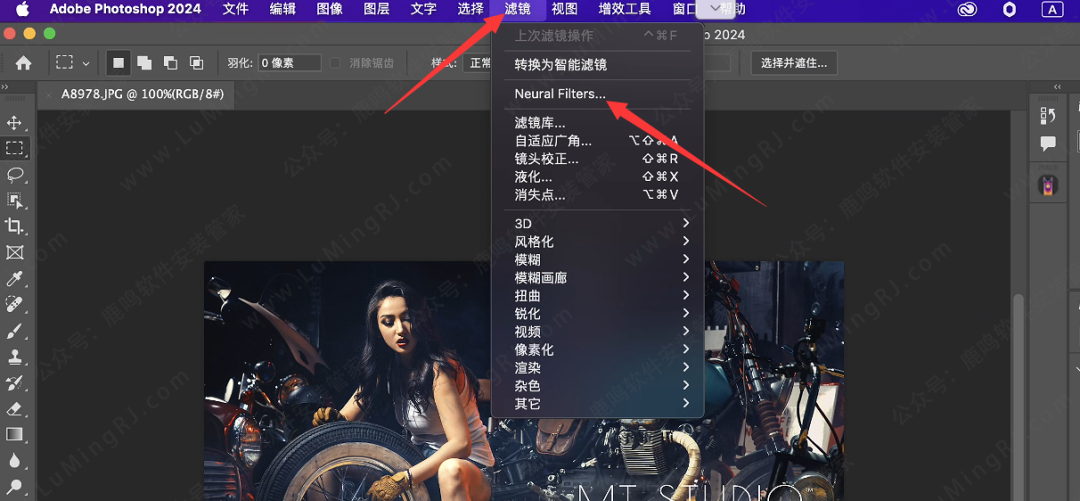
Task: Select the Eyedropper tool
Action: [14, 278]
